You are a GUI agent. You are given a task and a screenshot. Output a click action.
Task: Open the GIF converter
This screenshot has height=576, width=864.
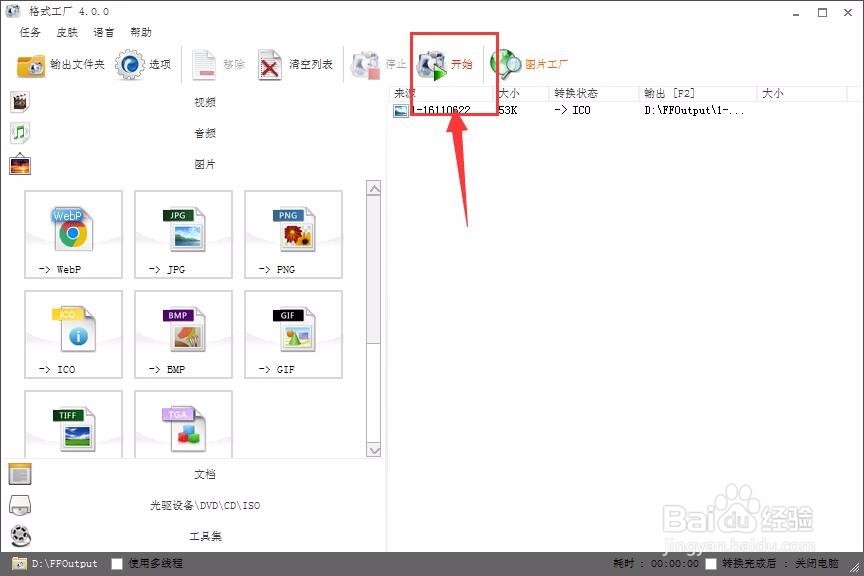(293, 333)
